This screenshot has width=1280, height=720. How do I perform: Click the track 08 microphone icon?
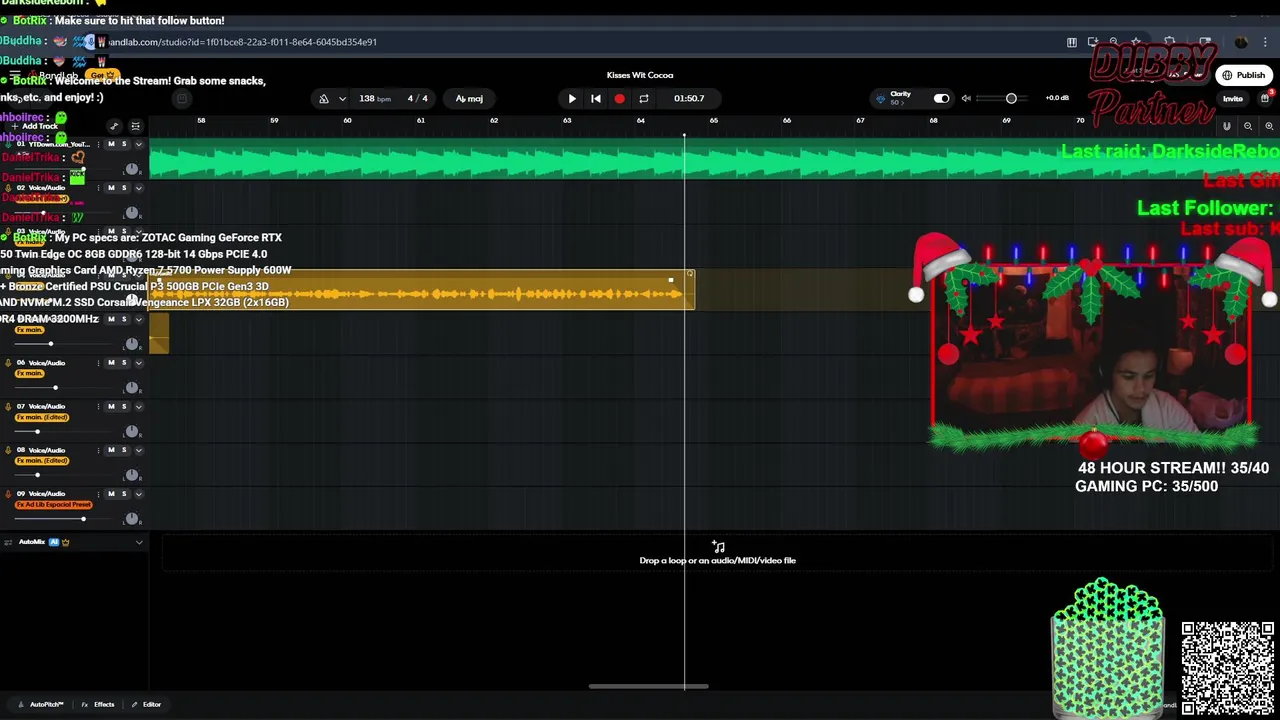click(8, 450)
